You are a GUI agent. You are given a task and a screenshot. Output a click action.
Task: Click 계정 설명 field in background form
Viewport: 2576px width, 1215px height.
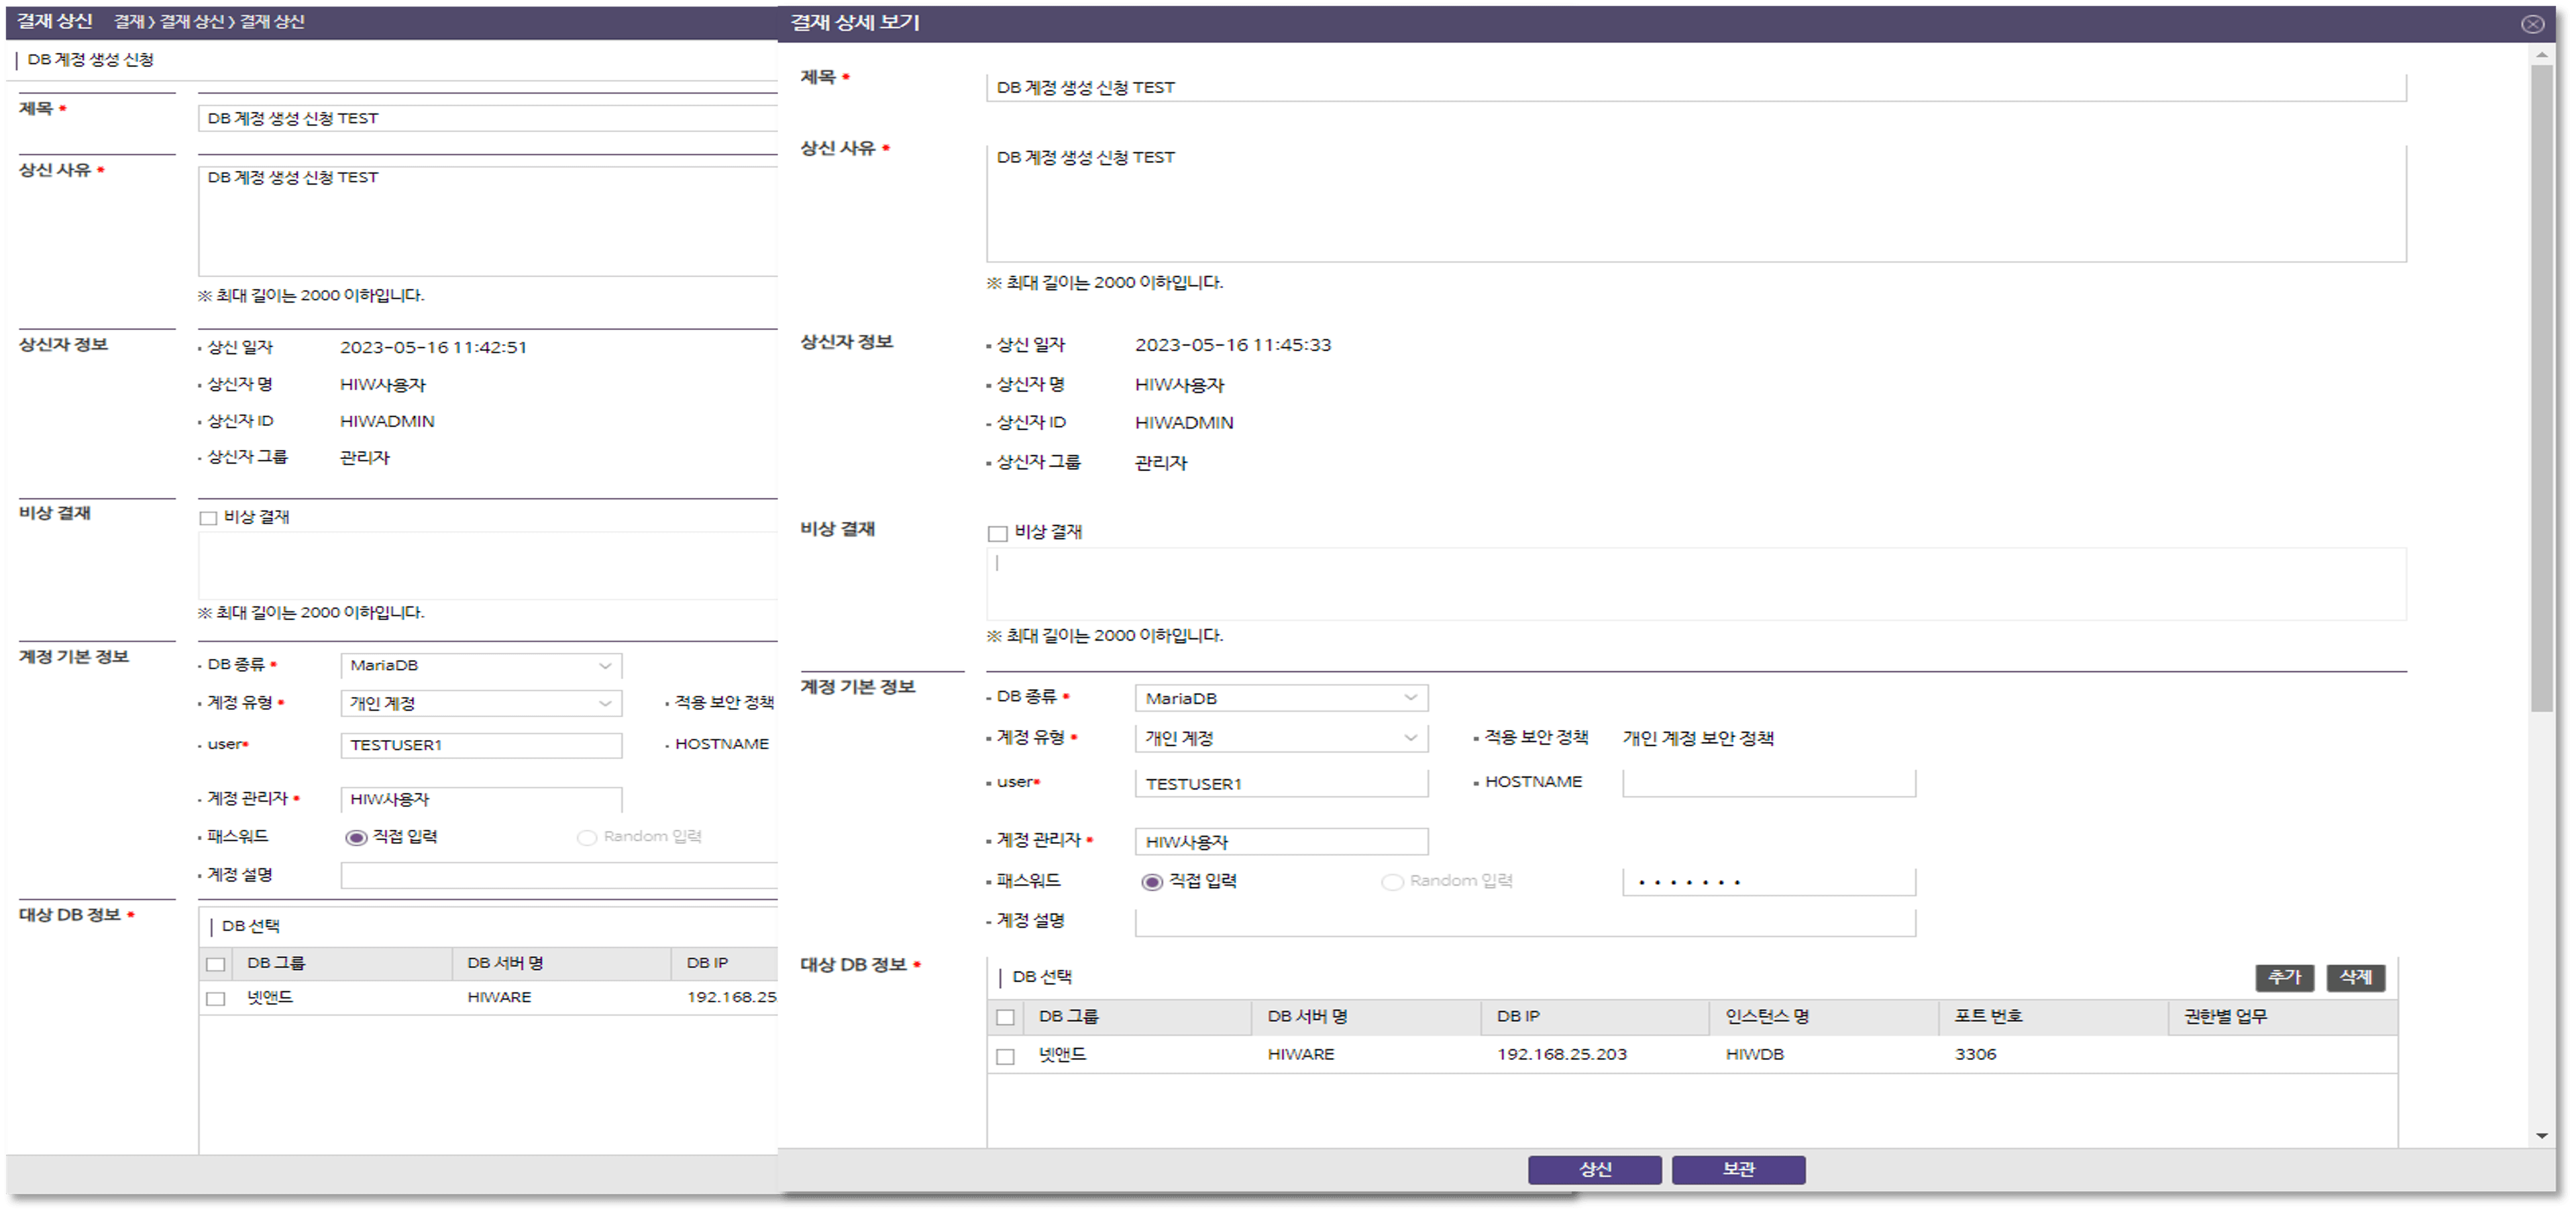coord(559,876)
